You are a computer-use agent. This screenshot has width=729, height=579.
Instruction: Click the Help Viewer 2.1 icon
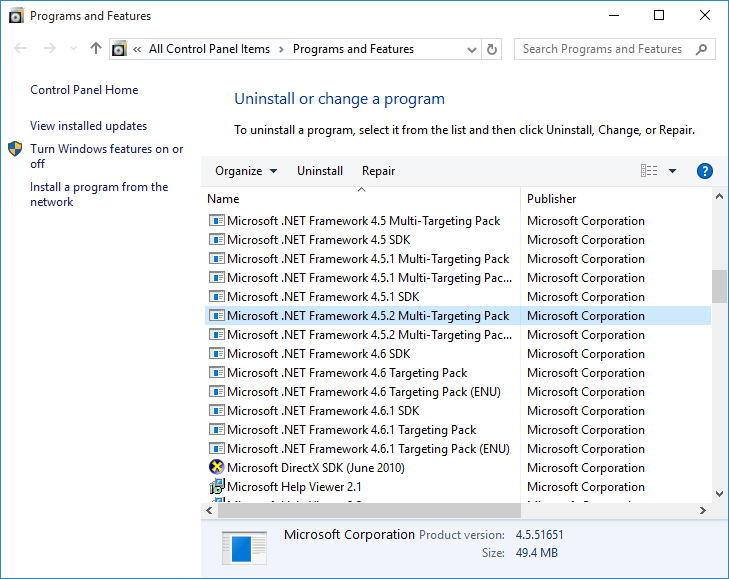[217, 486]
